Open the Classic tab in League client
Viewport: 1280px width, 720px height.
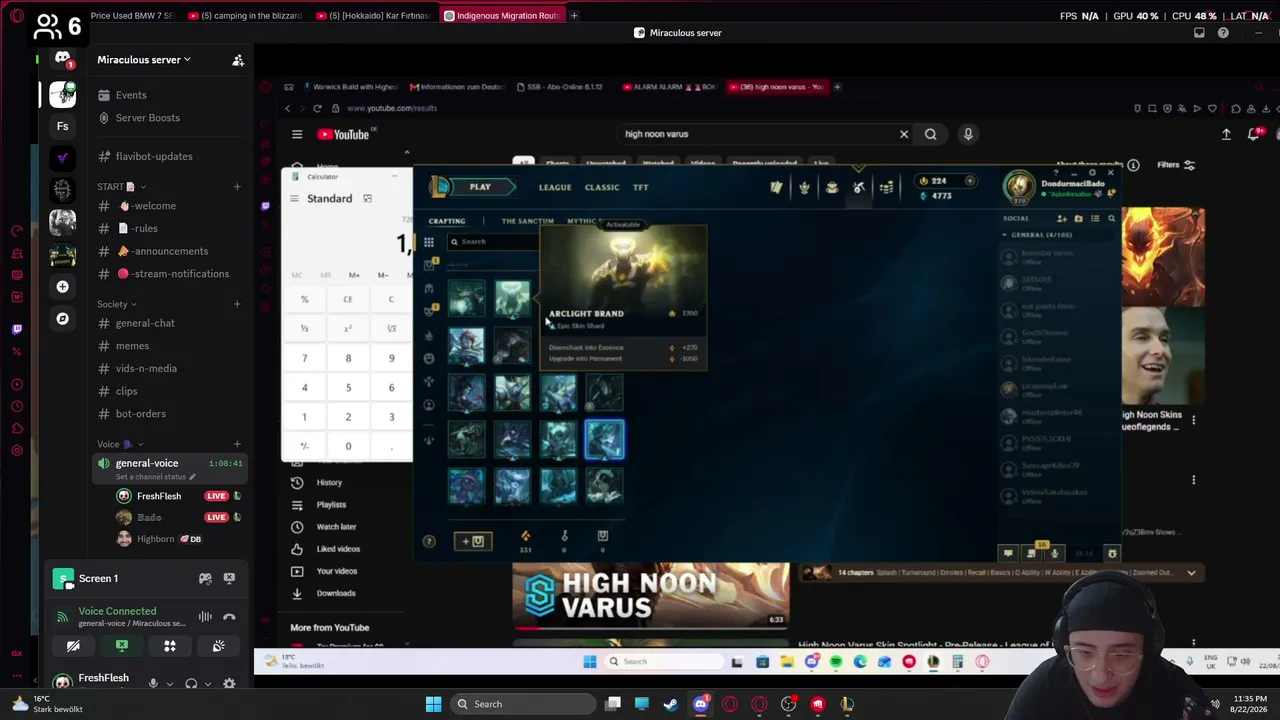tap(602, 187)
